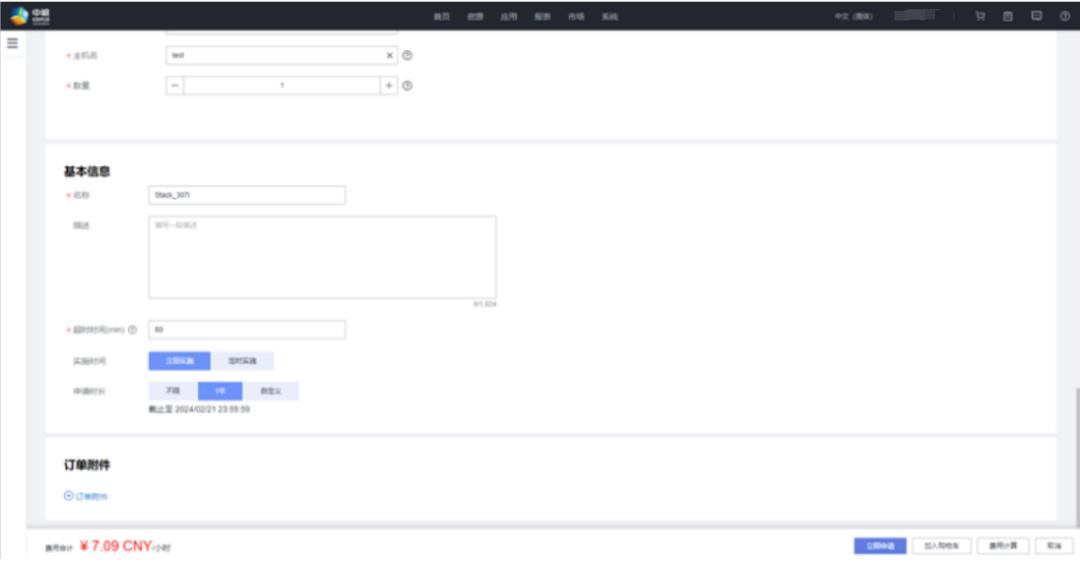
Task: Open the blurred user account menu
Action: click(917, 15)
